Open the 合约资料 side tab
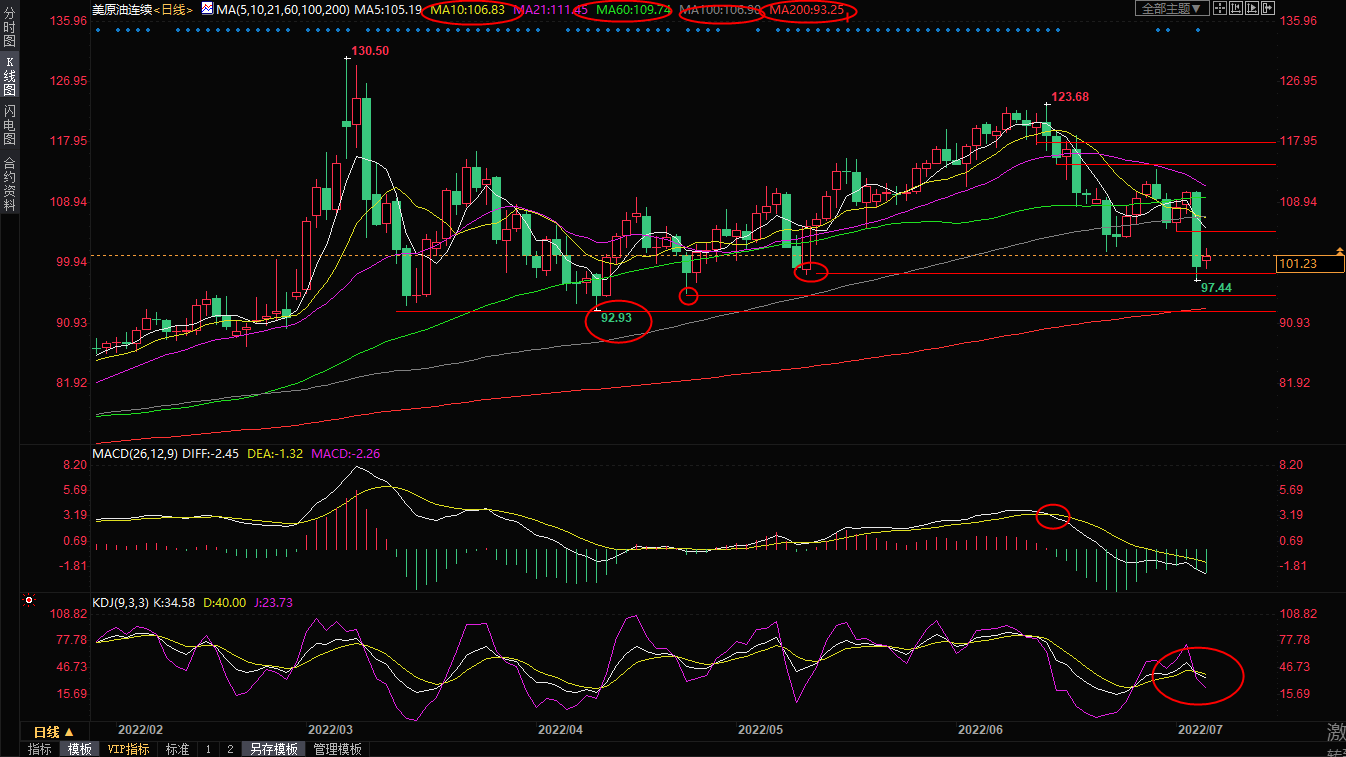 tap(9, 184)
